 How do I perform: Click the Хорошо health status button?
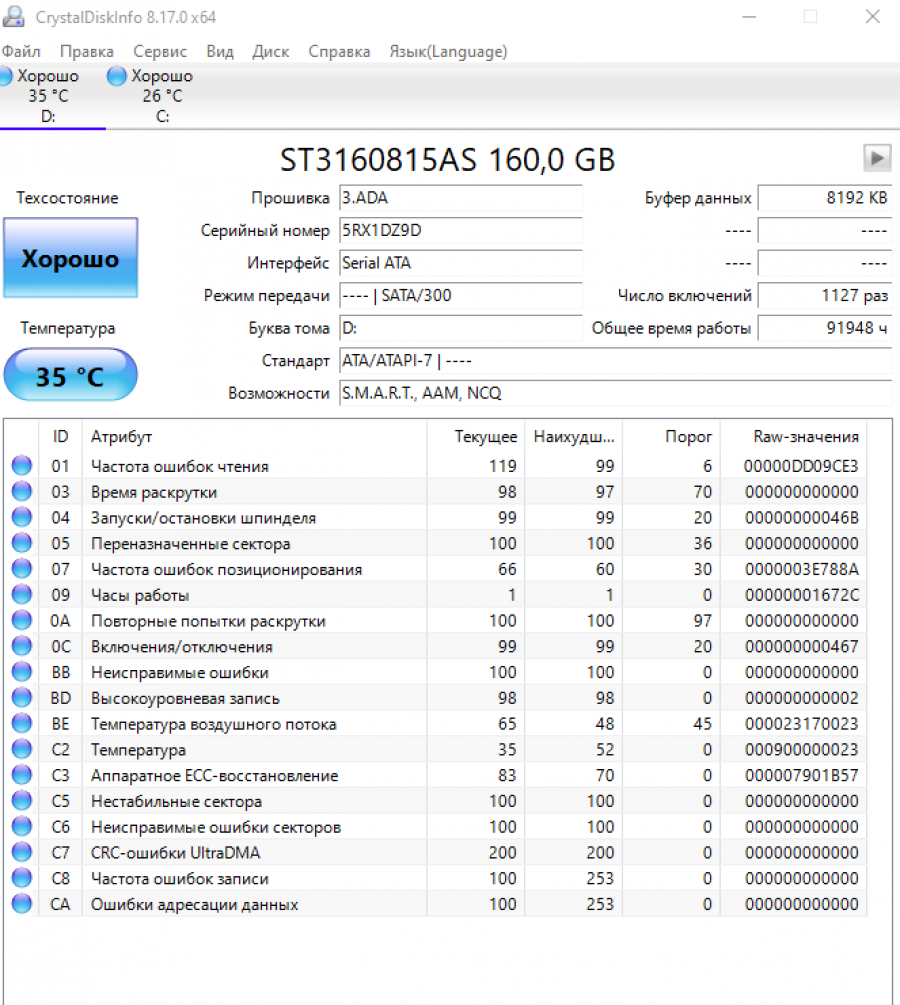point(71,259)
